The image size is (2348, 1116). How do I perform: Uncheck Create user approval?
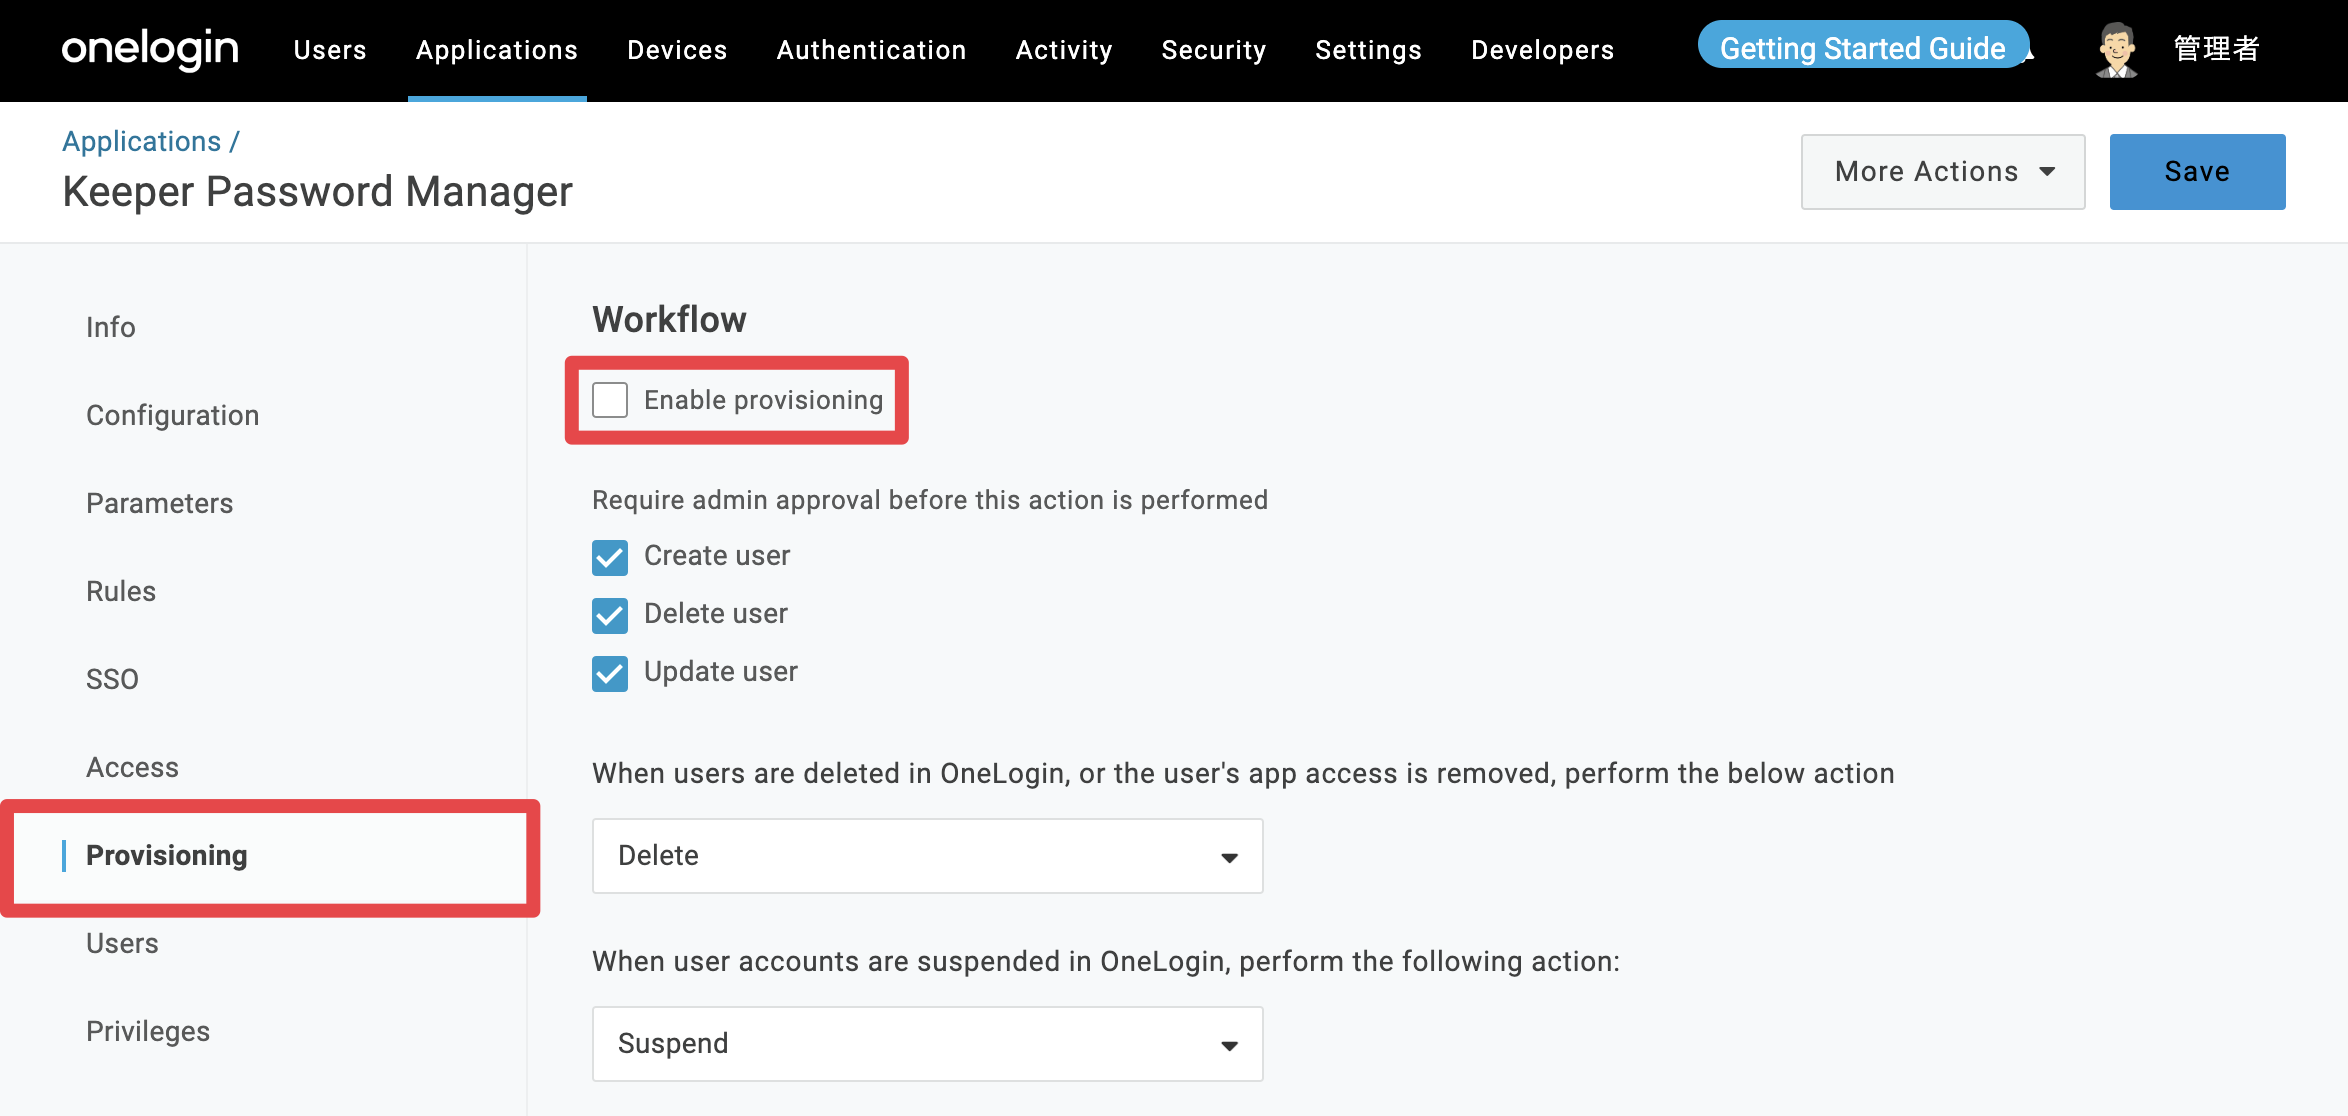click(610, 557)
